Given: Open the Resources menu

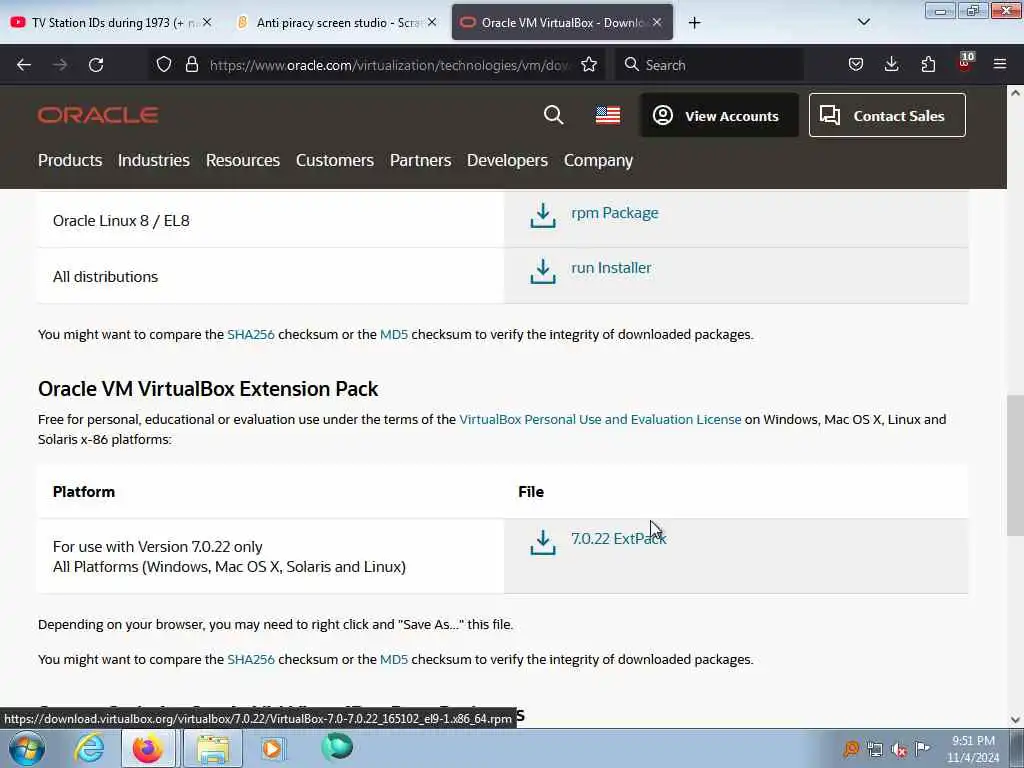Looking at the screenshot, I should coord(243,160).
